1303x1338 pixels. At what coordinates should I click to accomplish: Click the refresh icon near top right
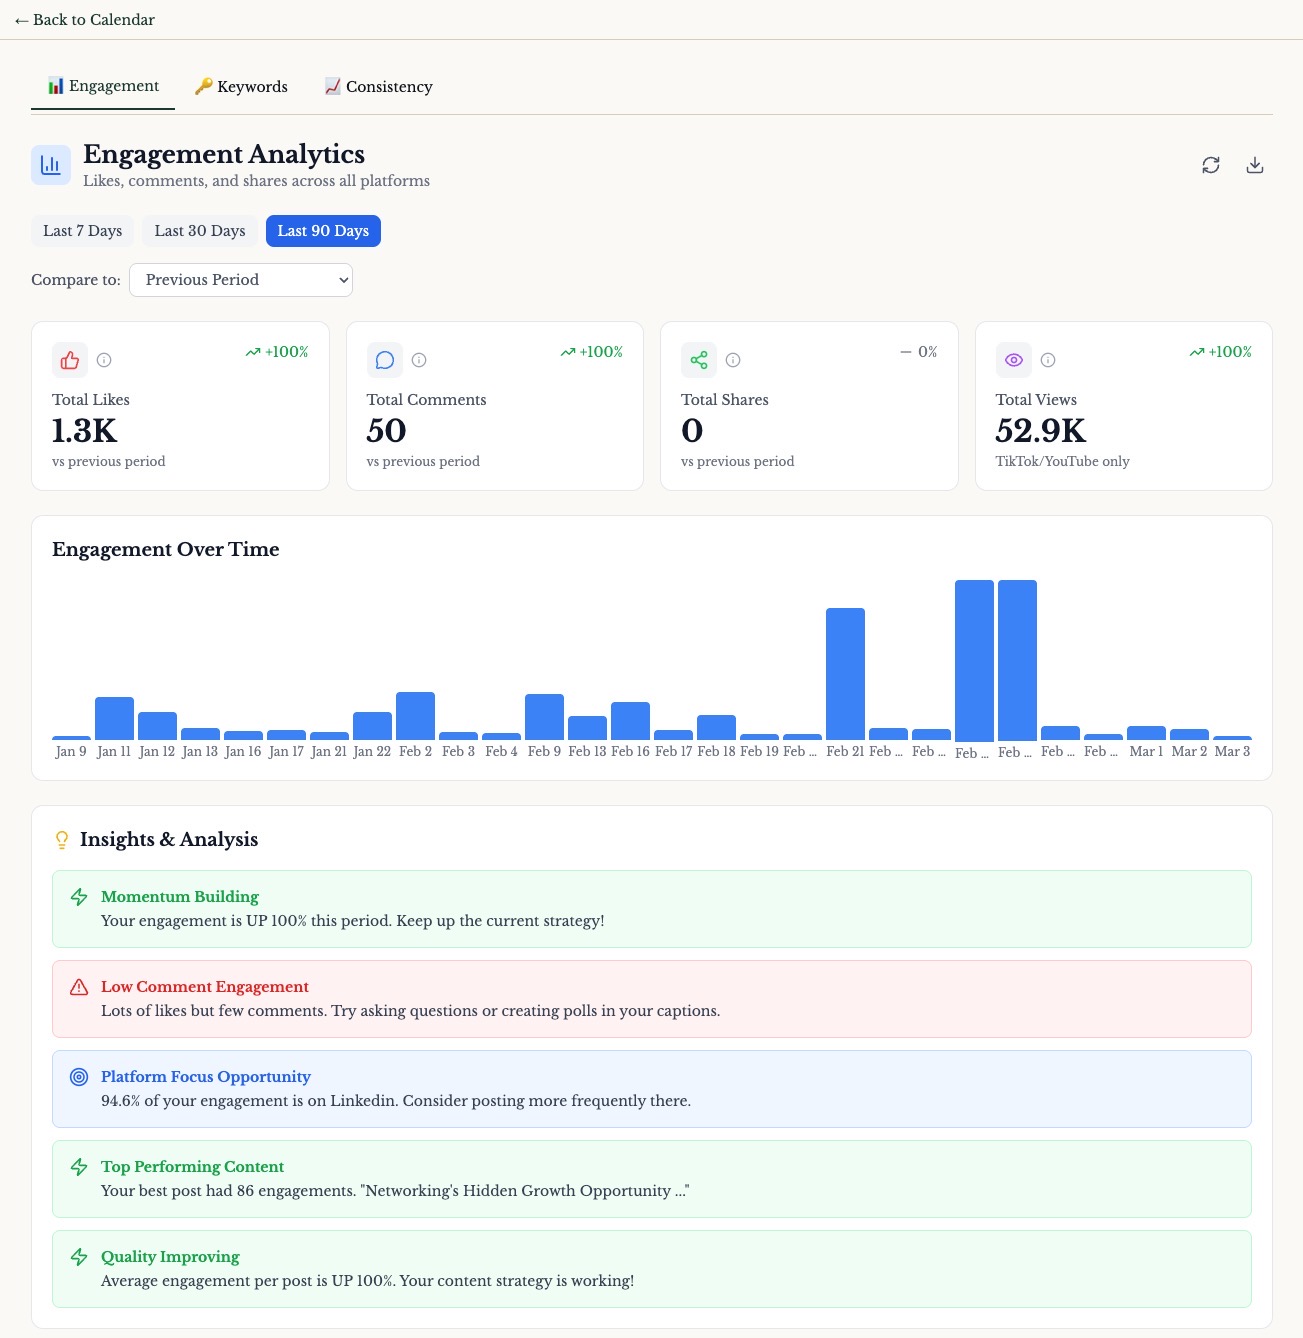pos(1211,165)
